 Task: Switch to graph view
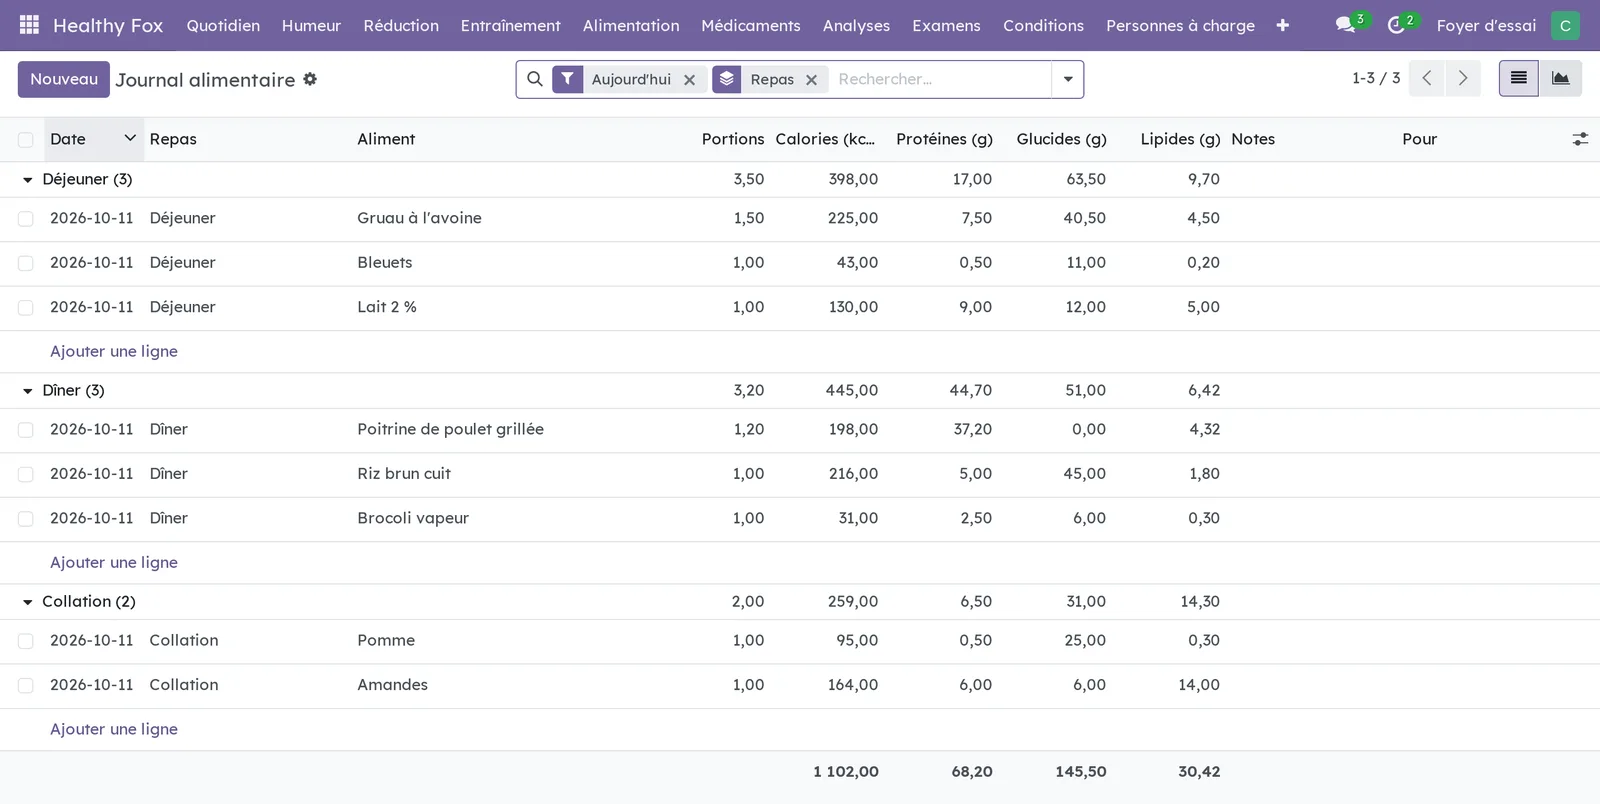[1561, 78]
